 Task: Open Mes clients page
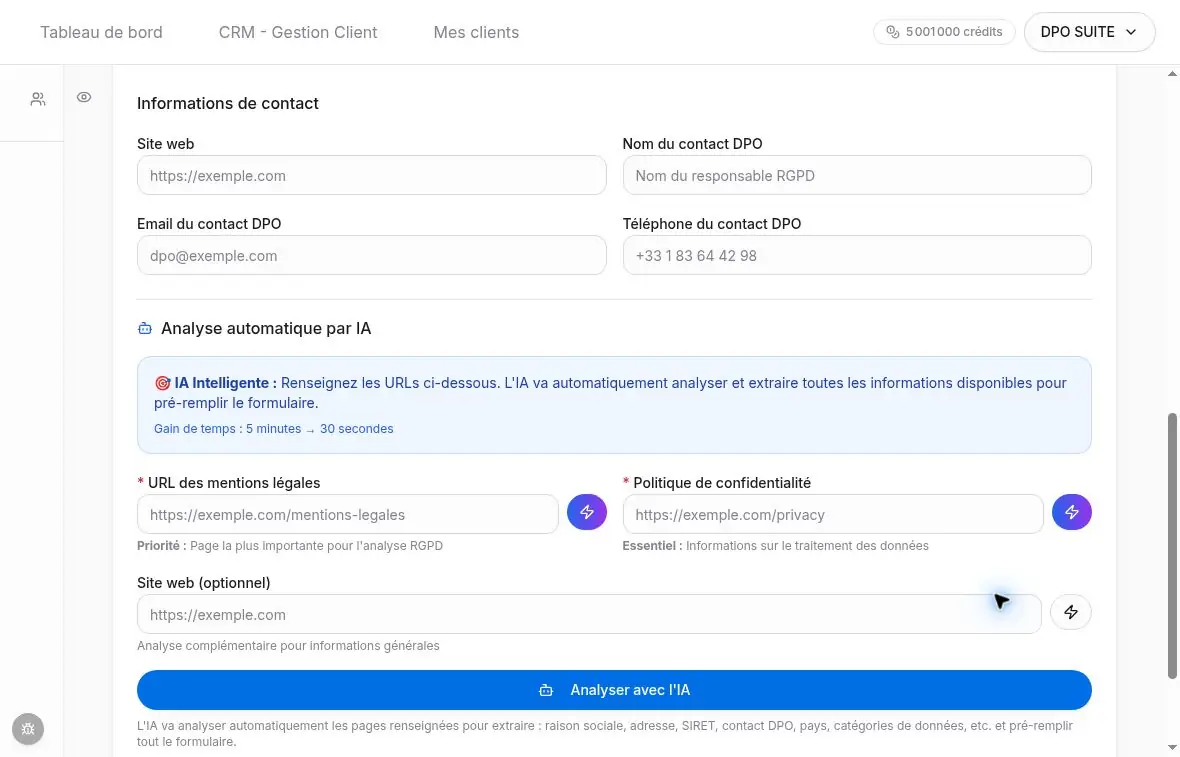(476, 32)
